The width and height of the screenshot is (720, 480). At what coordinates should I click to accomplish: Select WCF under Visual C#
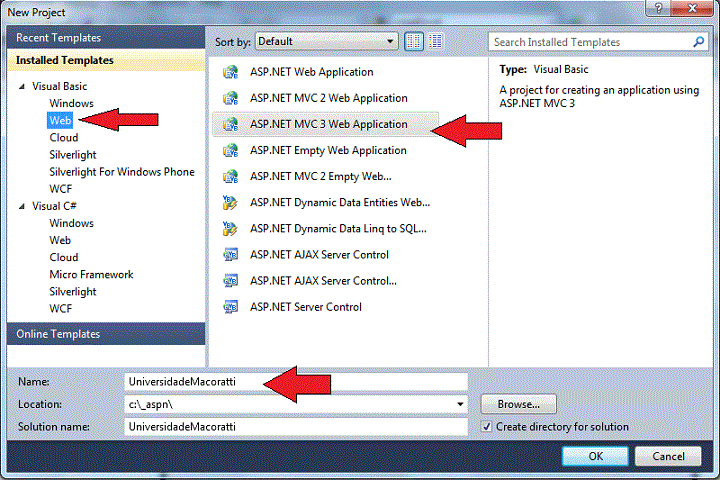click(61, 309)
